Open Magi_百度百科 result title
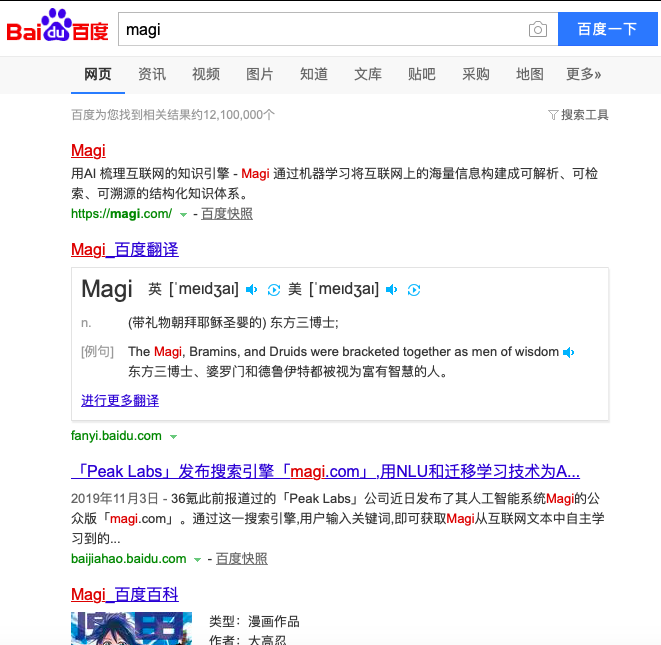This screenshot has width=661, height=645. click(x=125, y=594)
